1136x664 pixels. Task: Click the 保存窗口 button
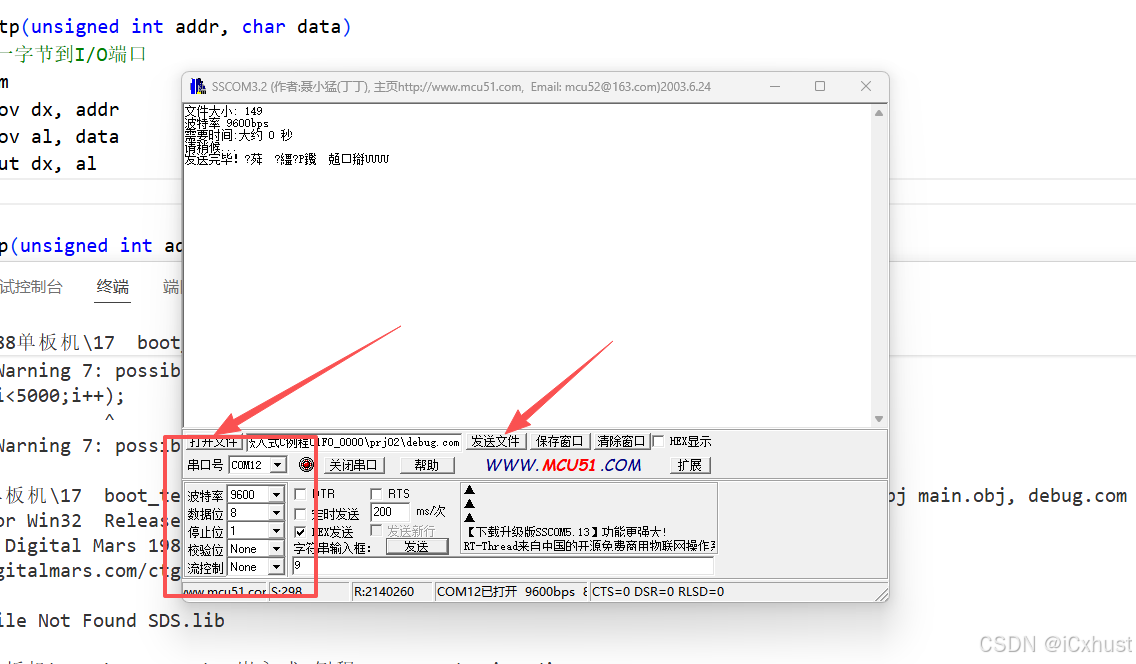click(x=559, y=442)
